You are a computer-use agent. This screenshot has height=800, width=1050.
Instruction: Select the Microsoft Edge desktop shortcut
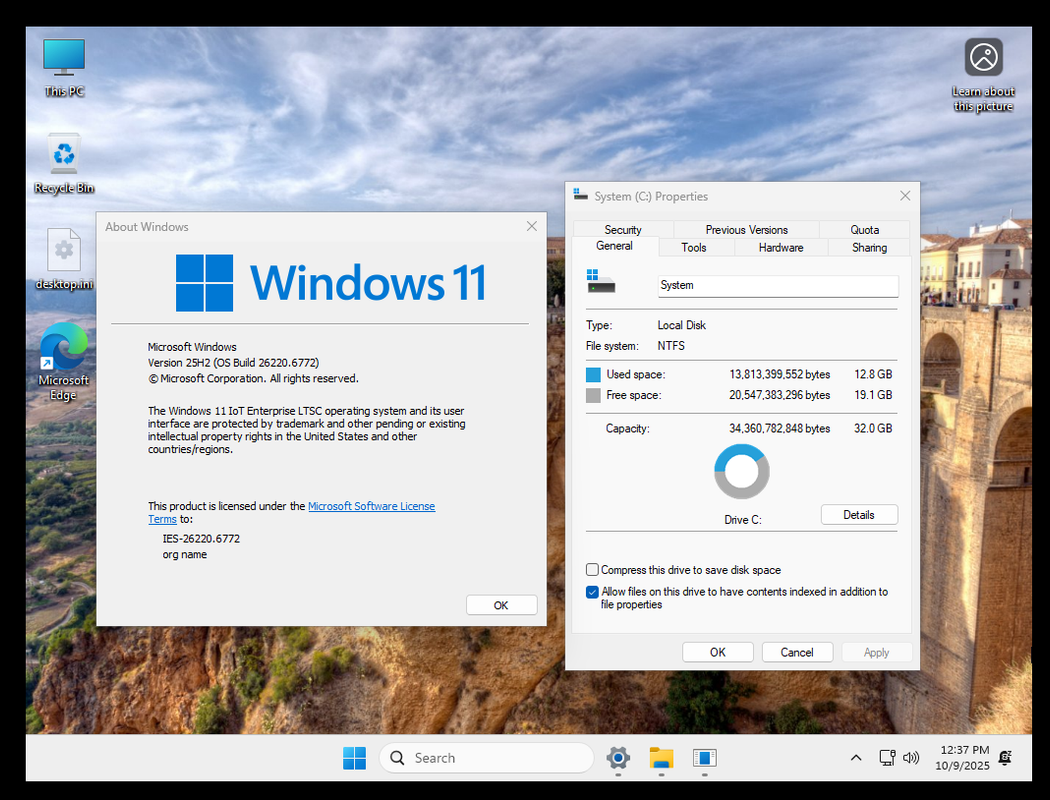[x=64, y=362]
